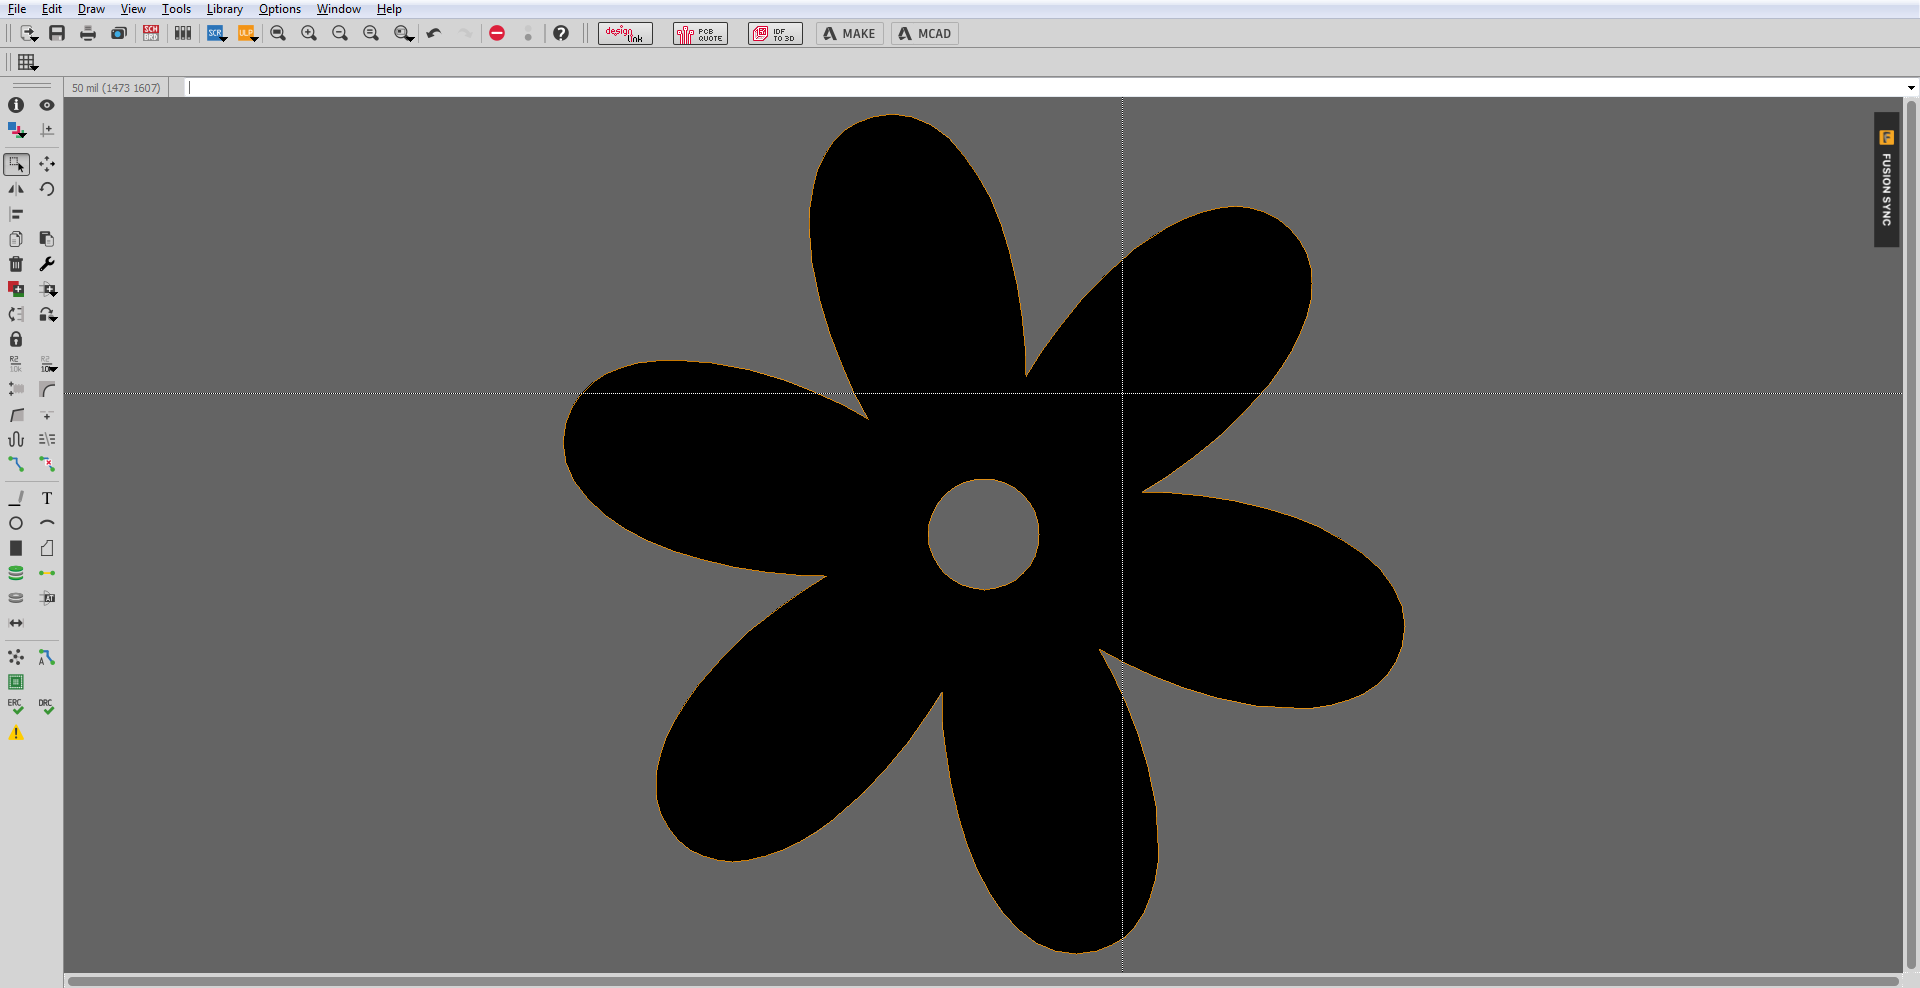Choose the Rotate tool

coord(47,189)
